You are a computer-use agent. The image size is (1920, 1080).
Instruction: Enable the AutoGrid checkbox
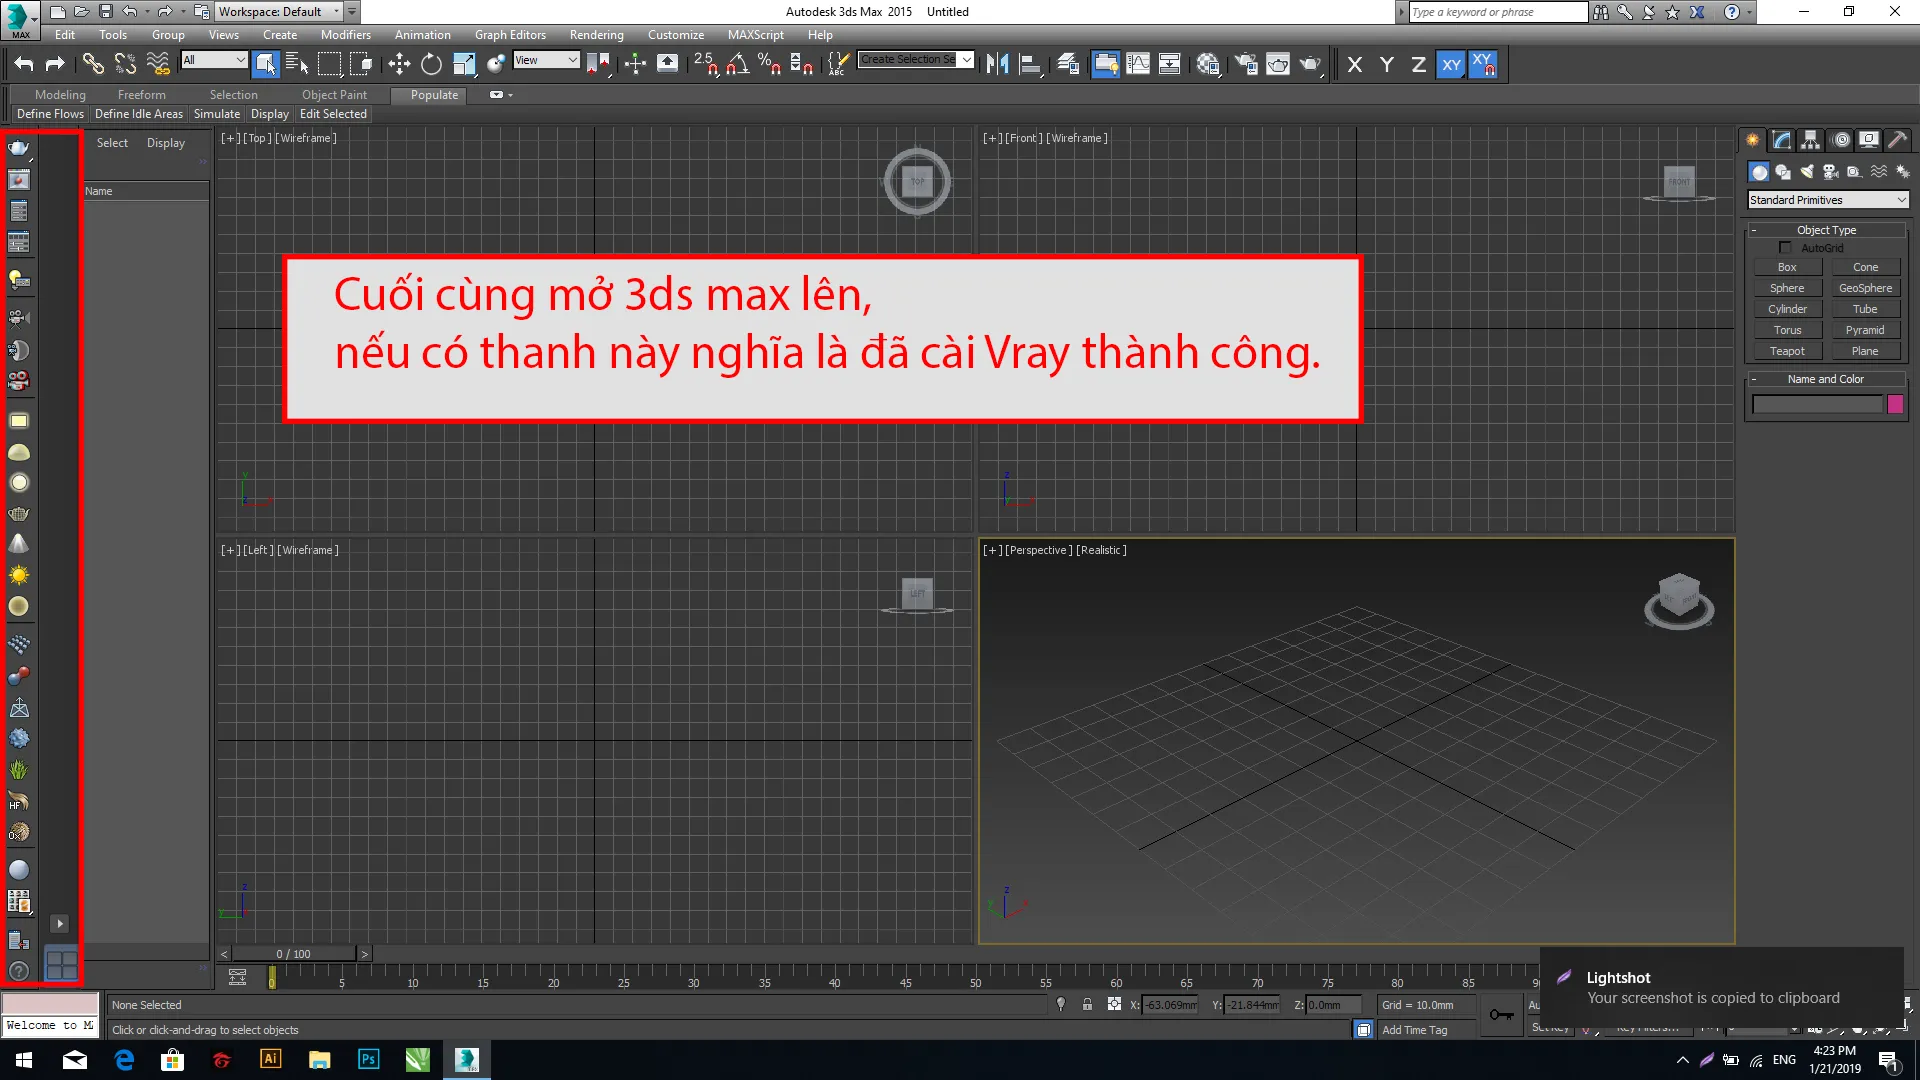pyautogui.click(x=1785, y=248)
